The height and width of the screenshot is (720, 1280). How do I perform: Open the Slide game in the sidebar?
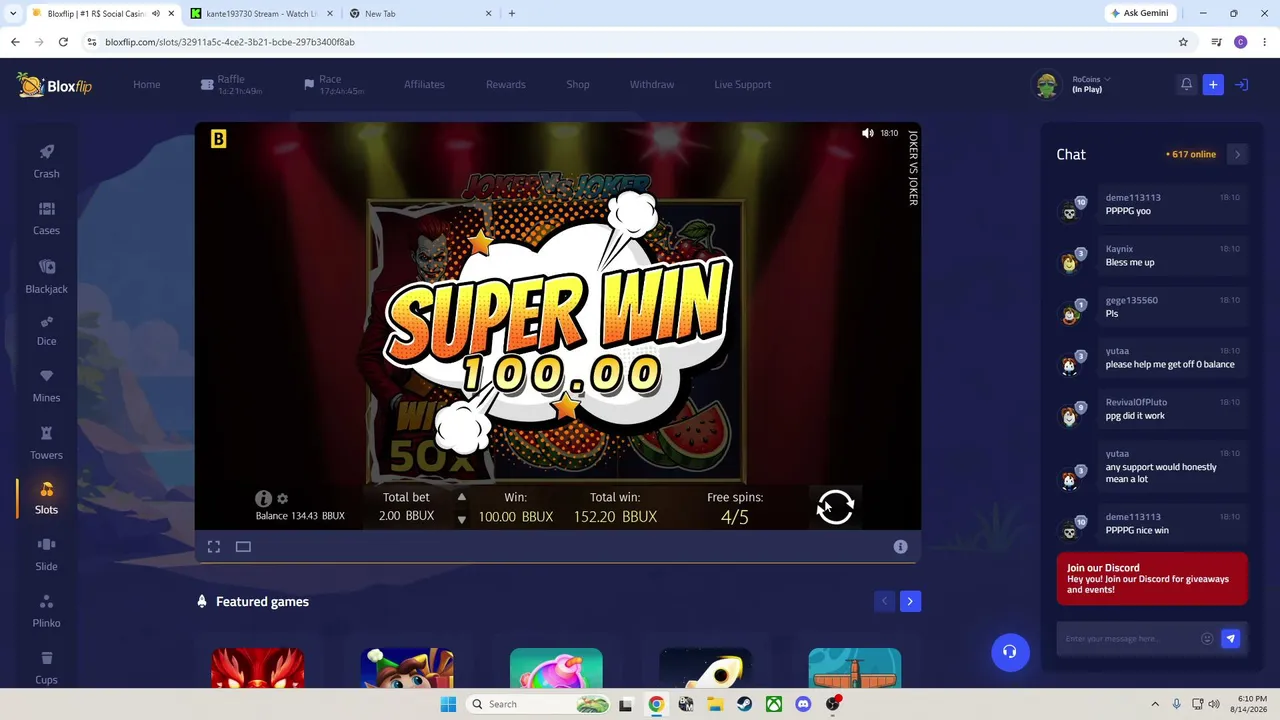click(x=46, y=554)
